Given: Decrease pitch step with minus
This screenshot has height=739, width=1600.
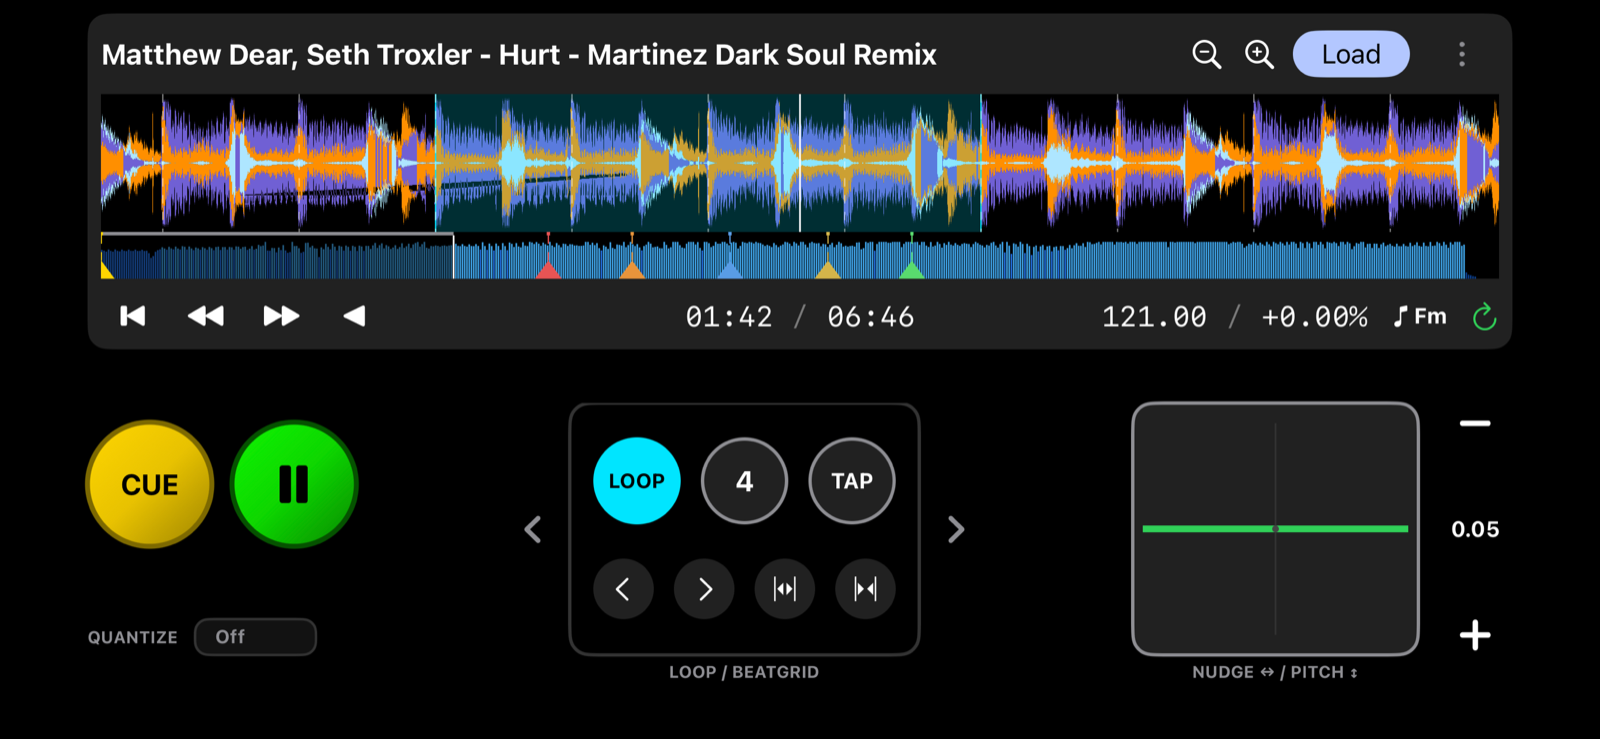Looking at the screenshot, I should pos(1475,424).
